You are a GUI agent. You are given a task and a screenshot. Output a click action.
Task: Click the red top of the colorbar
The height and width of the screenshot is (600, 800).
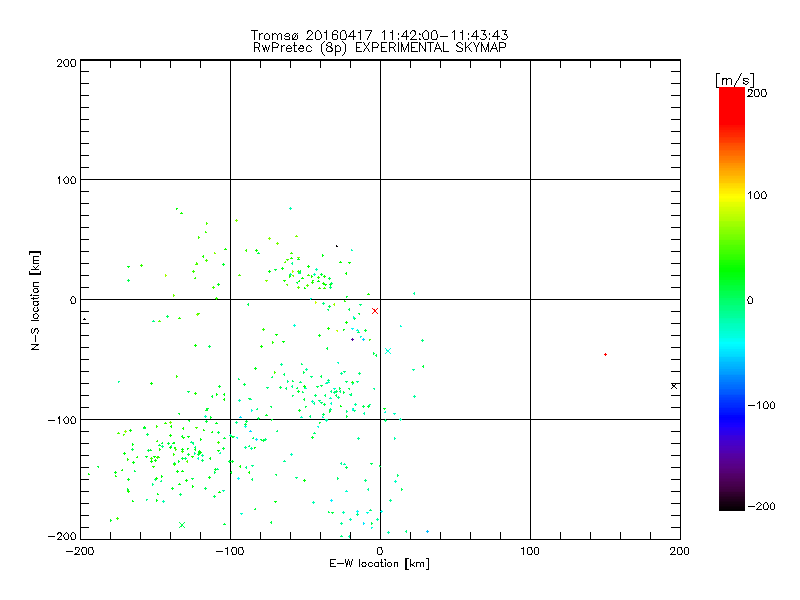click(x=732, y=93)
